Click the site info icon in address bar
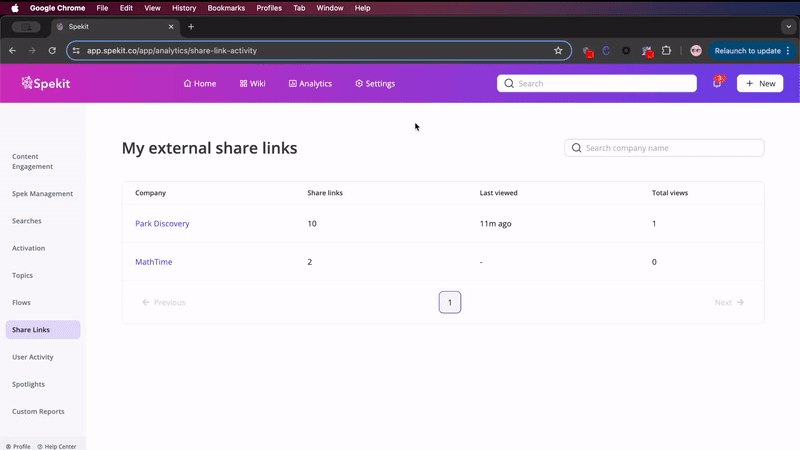 click(x=76, y=51)
